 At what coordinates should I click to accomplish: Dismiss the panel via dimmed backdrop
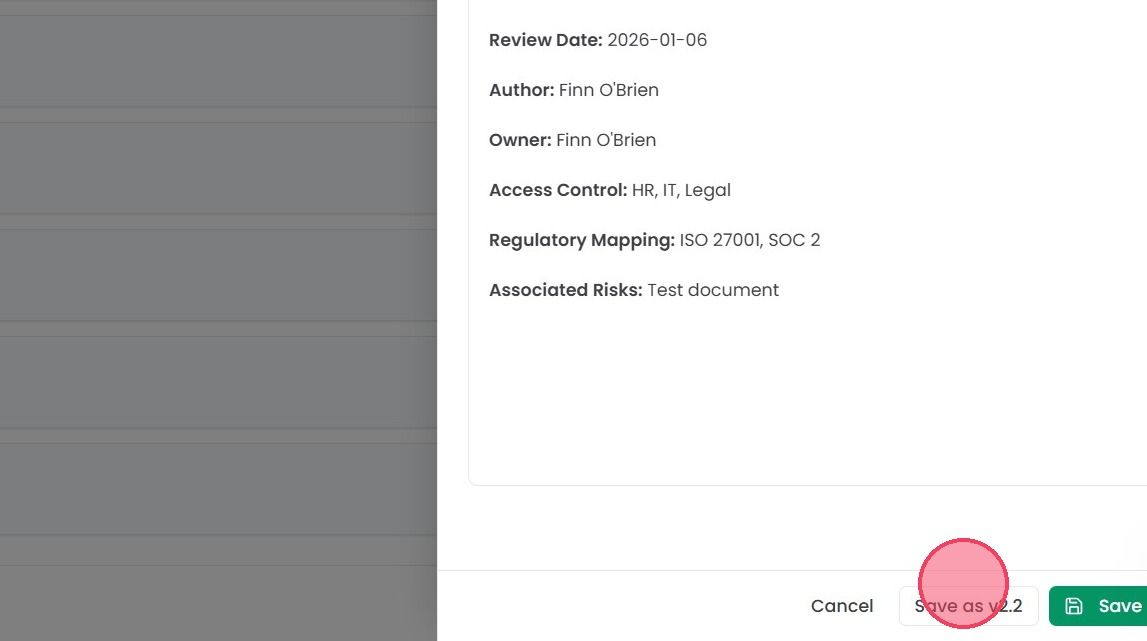tap(218, 320)
